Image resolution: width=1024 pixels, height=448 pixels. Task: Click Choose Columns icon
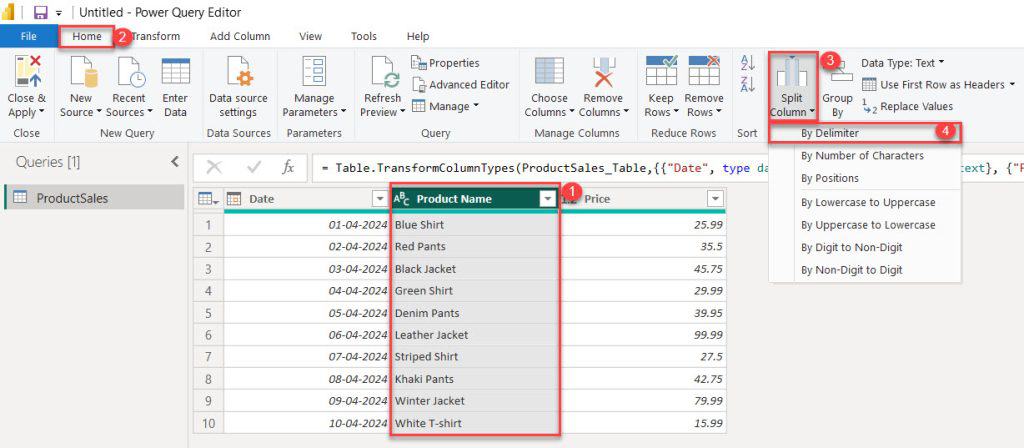pos(549,71)
